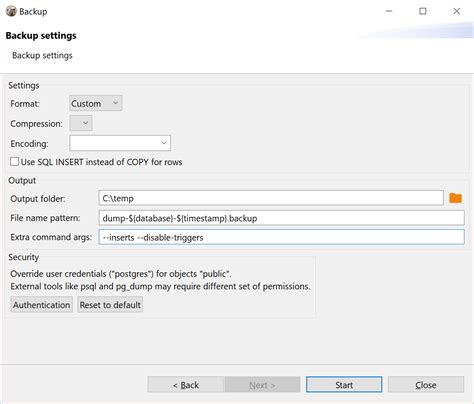Click the 'File name pattern:' label
The image size is (474, 404).
(45, 218)
